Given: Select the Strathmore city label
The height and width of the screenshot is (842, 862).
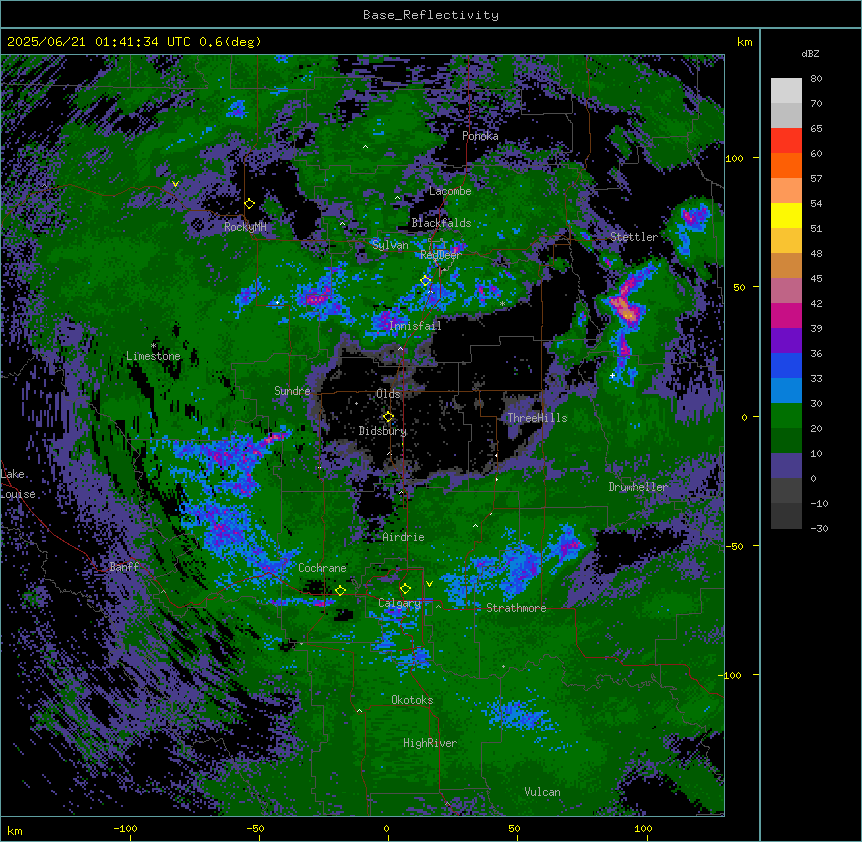Looking at the screenshot, I should (516, 608).
